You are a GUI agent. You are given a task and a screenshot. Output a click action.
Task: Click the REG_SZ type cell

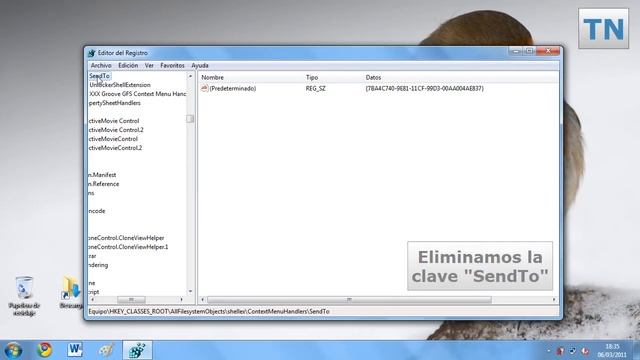[x=316, y=88]
